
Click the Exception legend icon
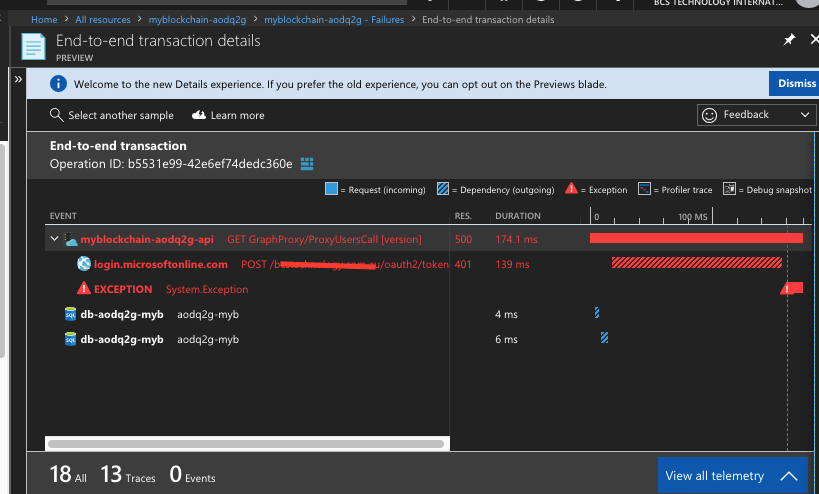[x=571, y=188]
